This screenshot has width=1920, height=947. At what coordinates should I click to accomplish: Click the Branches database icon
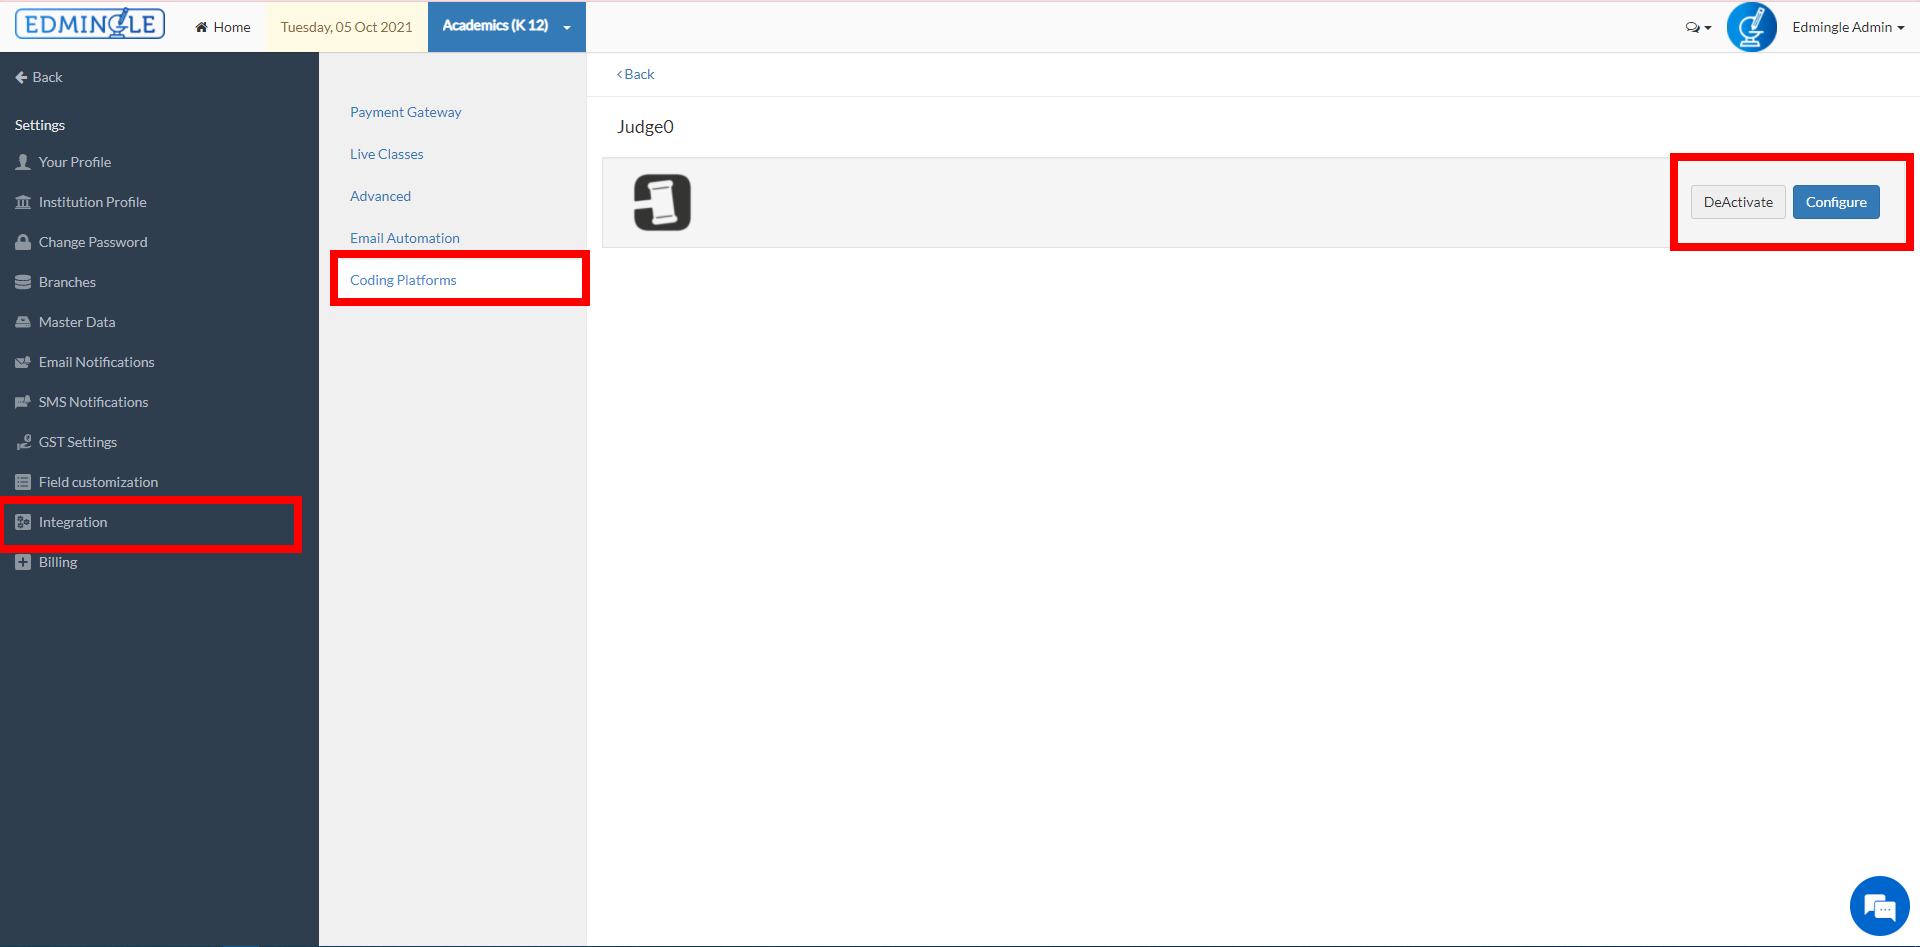(23, 282)
